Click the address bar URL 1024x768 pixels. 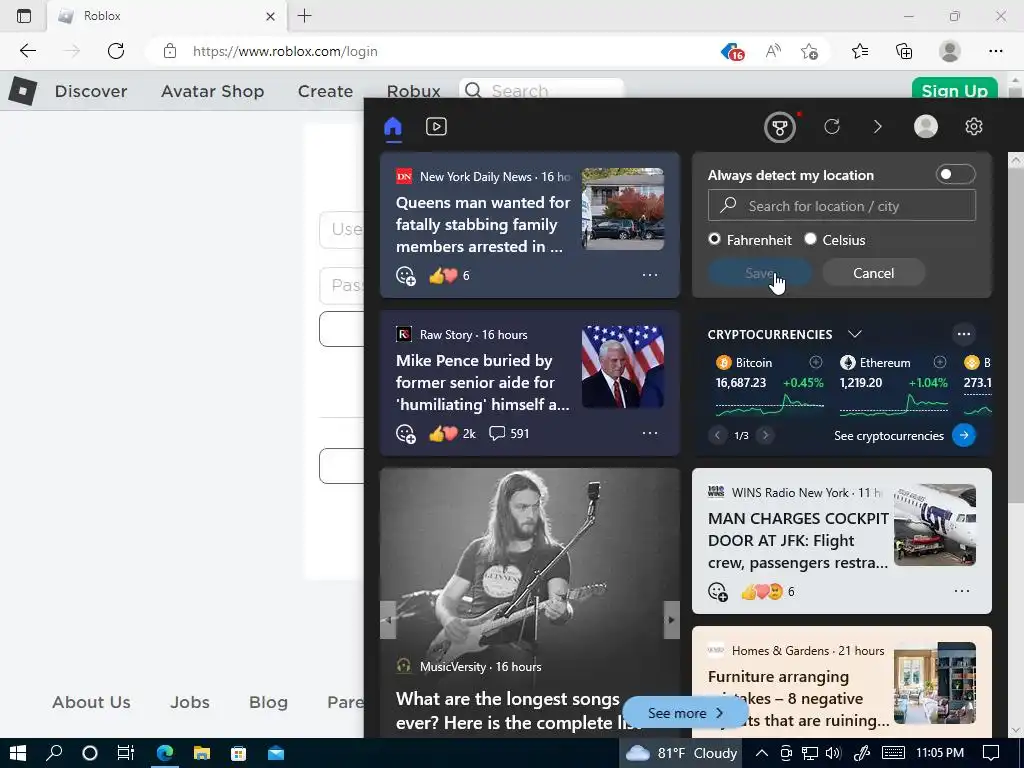[285, 51]
